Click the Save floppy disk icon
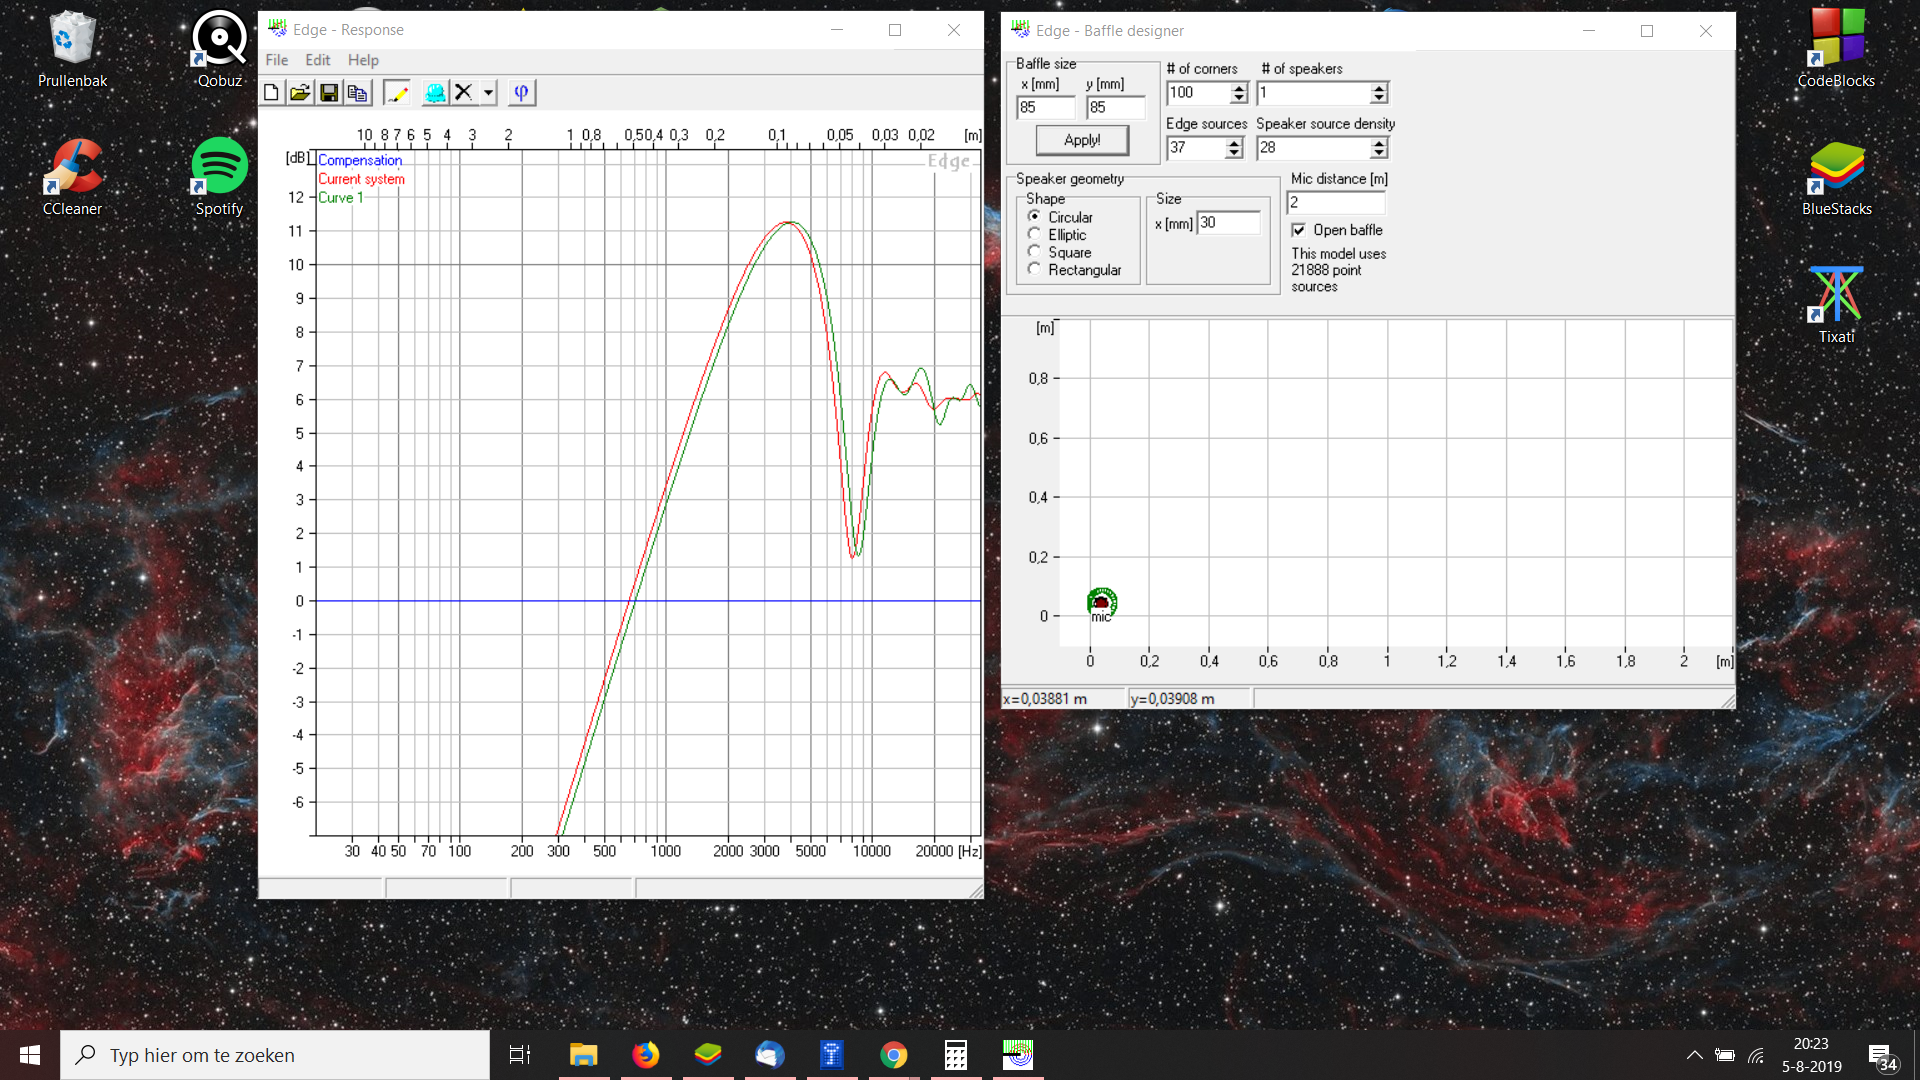The height and width of the screenshot is (1080, 1920). pyautogui.click(x=328, y=93)
